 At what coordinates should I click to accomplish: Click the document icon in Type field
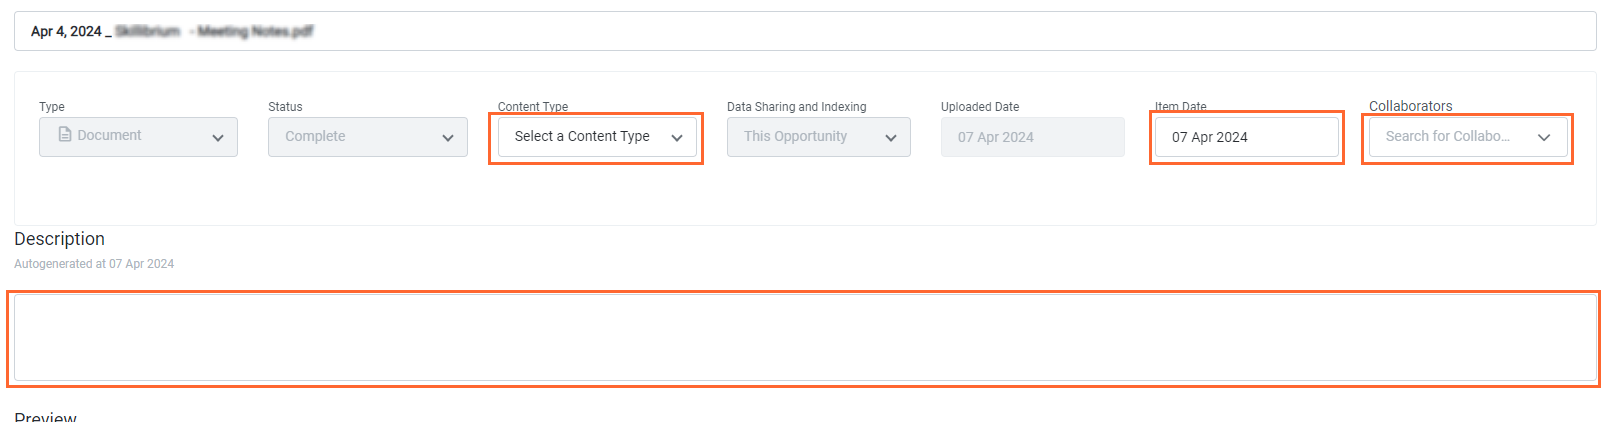(65, 135)
